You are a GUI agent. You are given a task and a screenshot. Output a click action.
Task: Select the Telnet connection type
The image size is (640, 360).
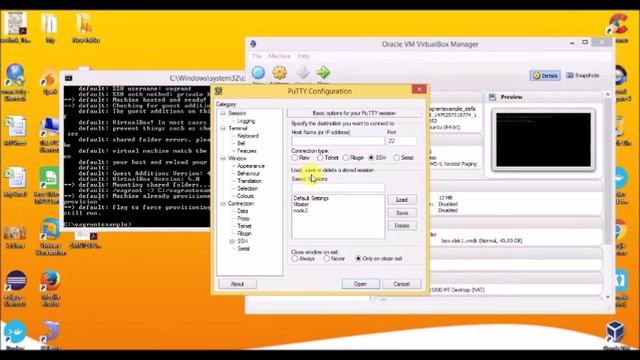pos(320,158)
